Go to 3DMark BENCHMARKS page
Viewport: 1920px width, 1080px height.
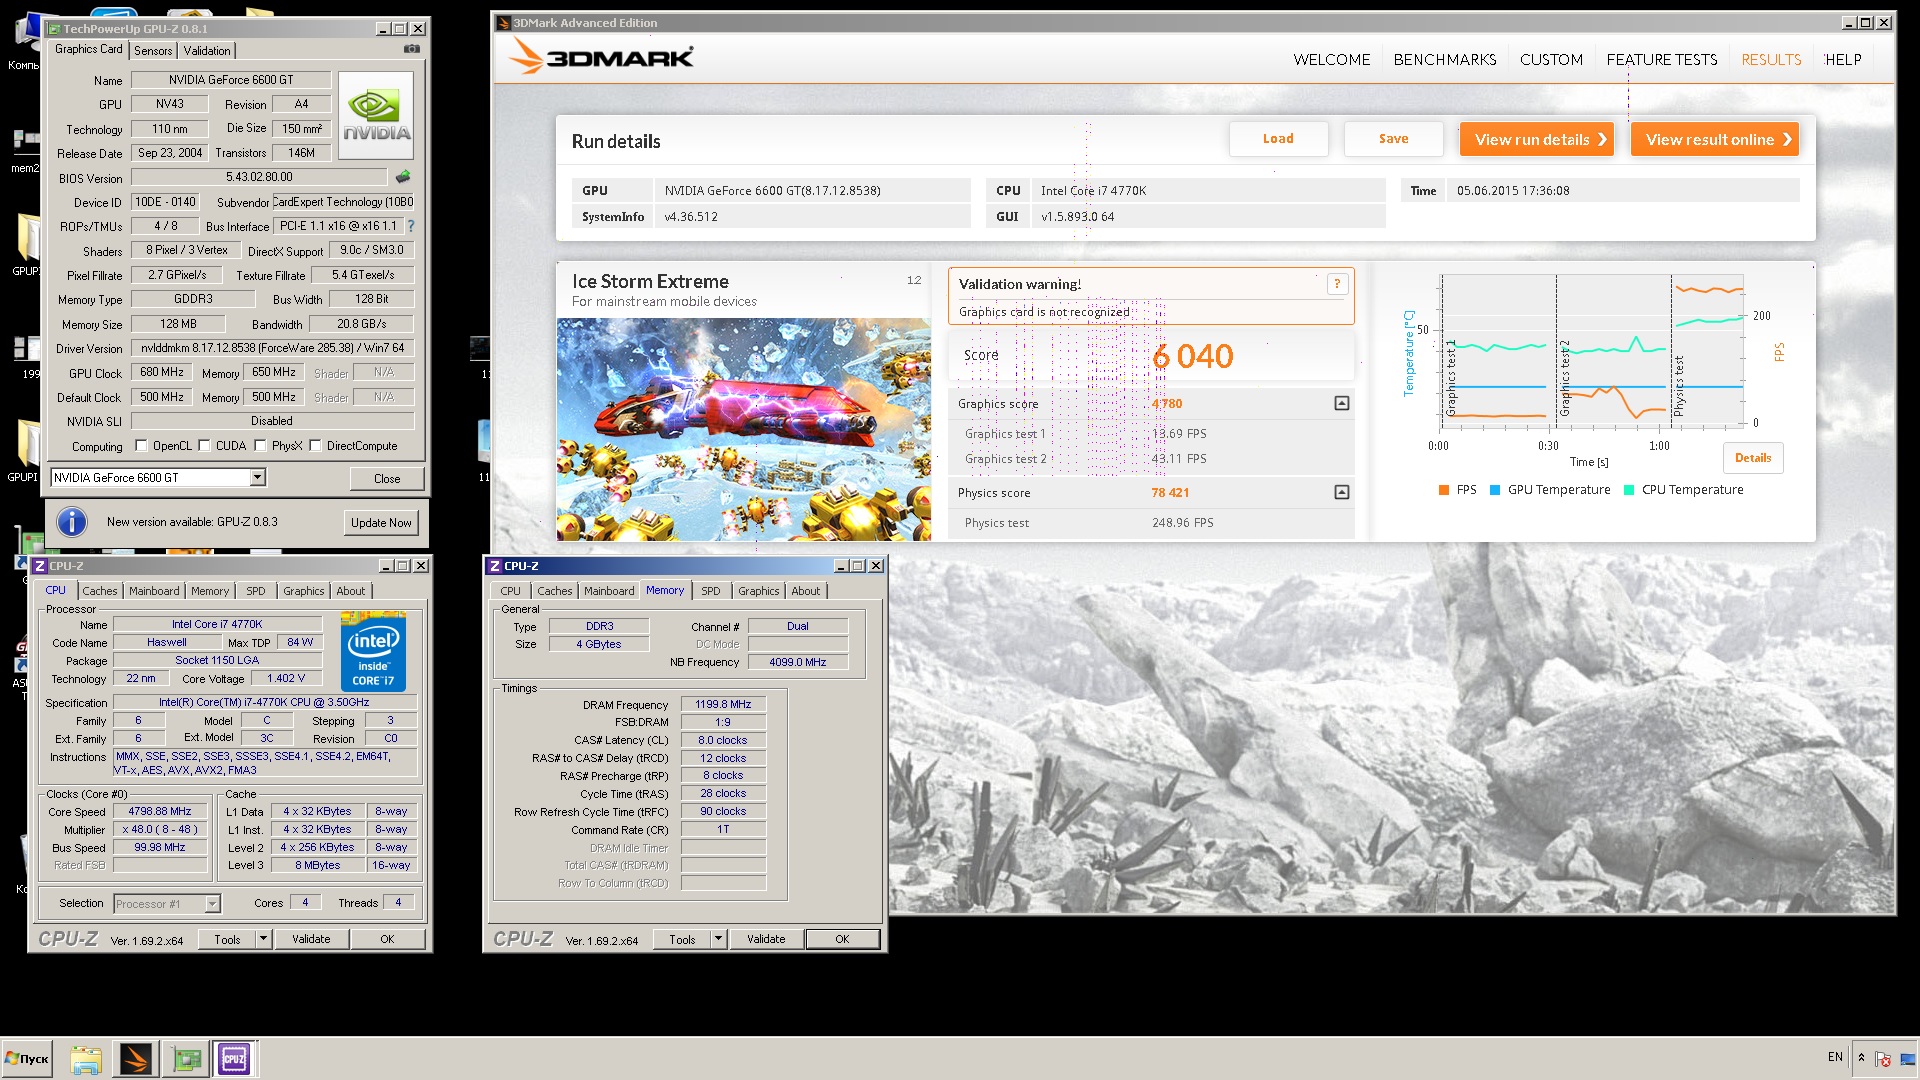pos(1445,60)
